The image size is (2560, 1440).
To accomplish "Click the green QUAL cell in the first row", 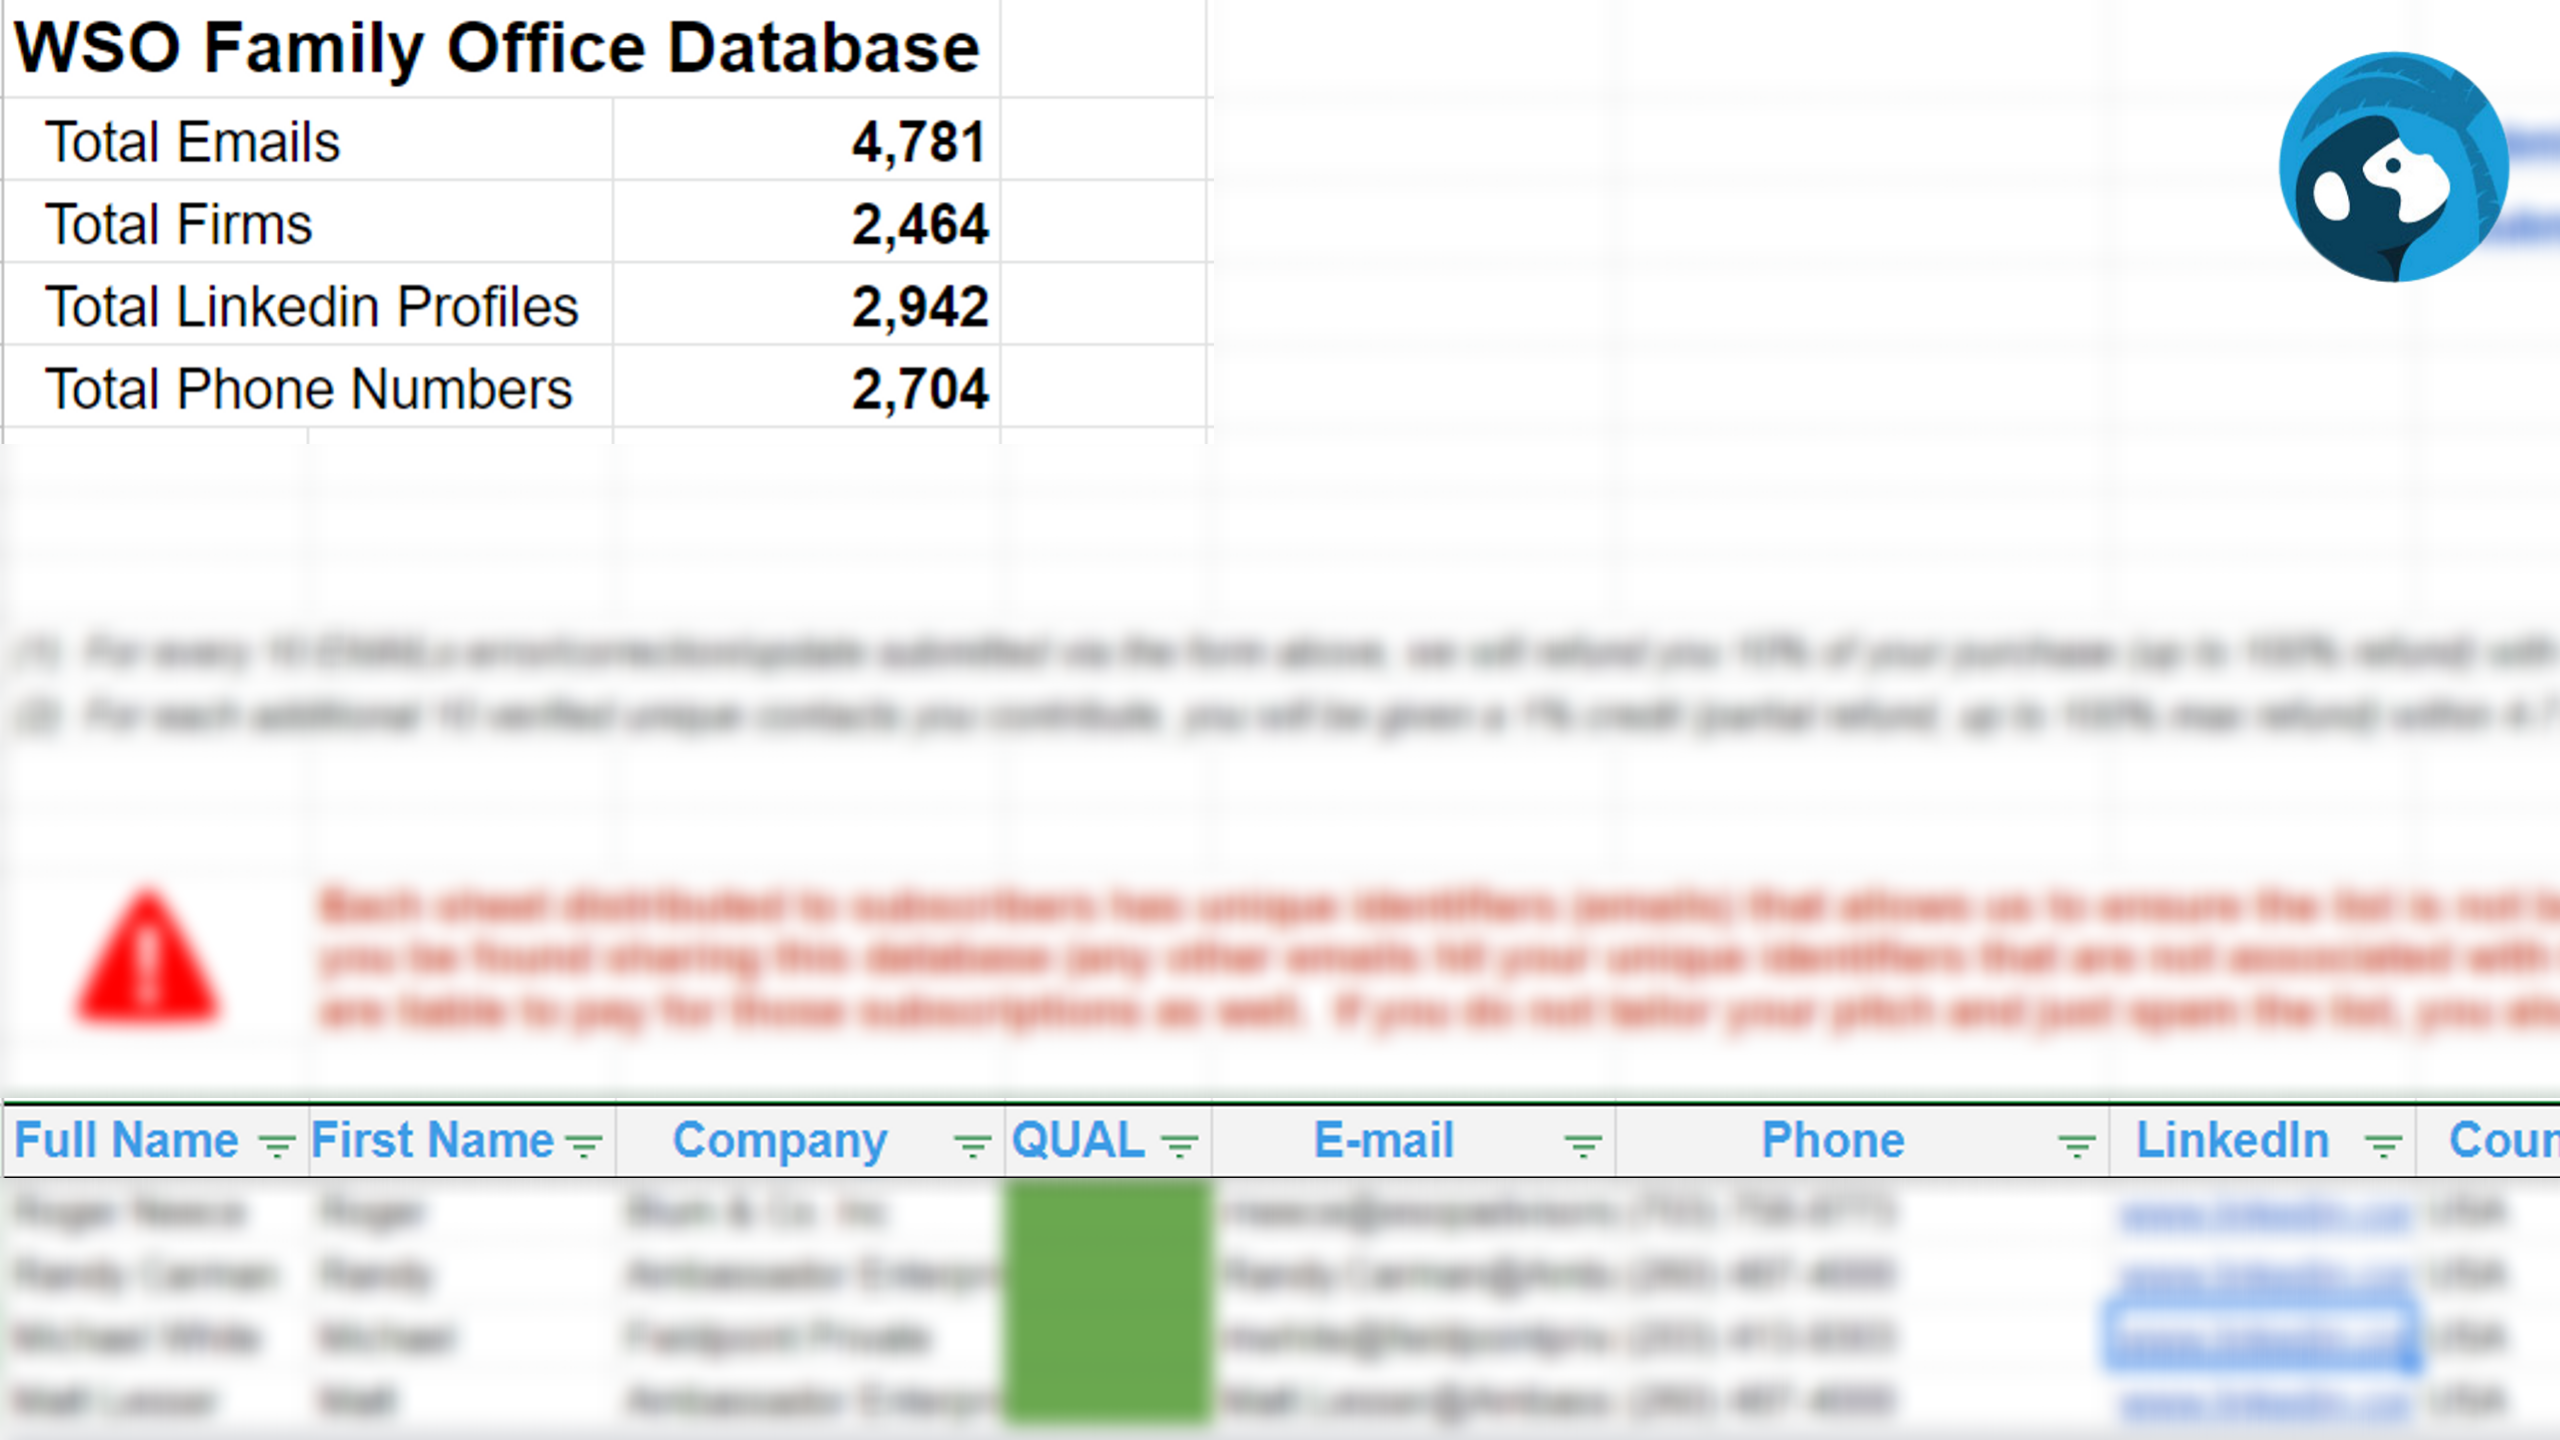I will (x=1107, y=1212).
